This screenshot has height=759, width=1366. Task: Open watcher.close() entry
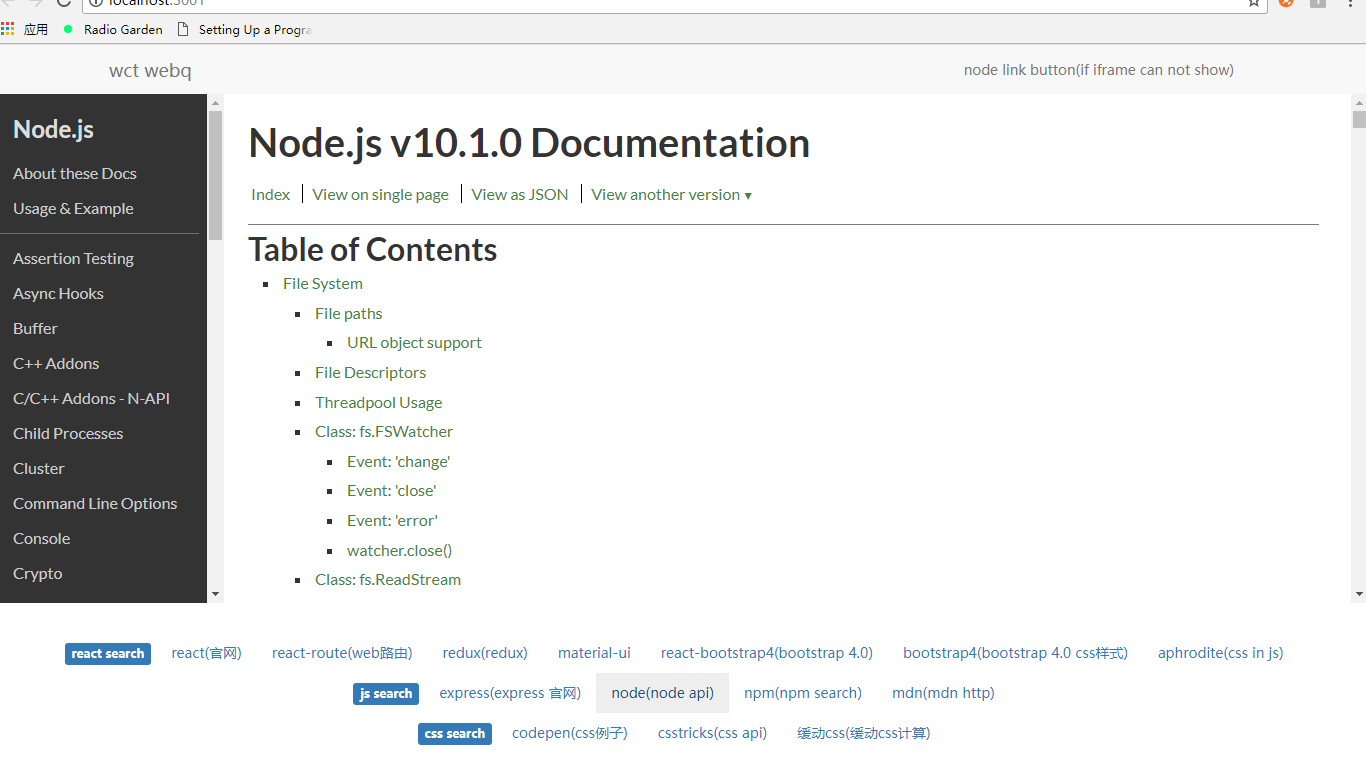coord(400,551)
